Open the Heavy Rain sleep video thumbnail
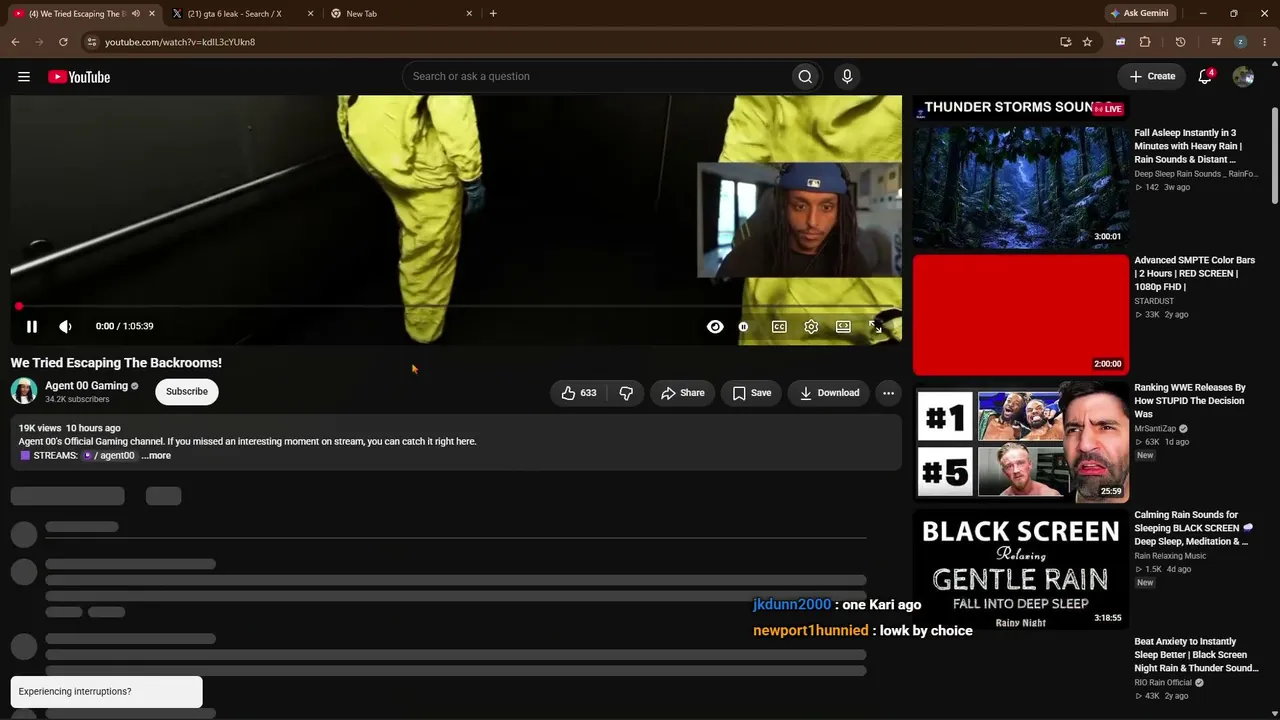The height and width of the screenshot is (720, 1280). point(1021,187)
